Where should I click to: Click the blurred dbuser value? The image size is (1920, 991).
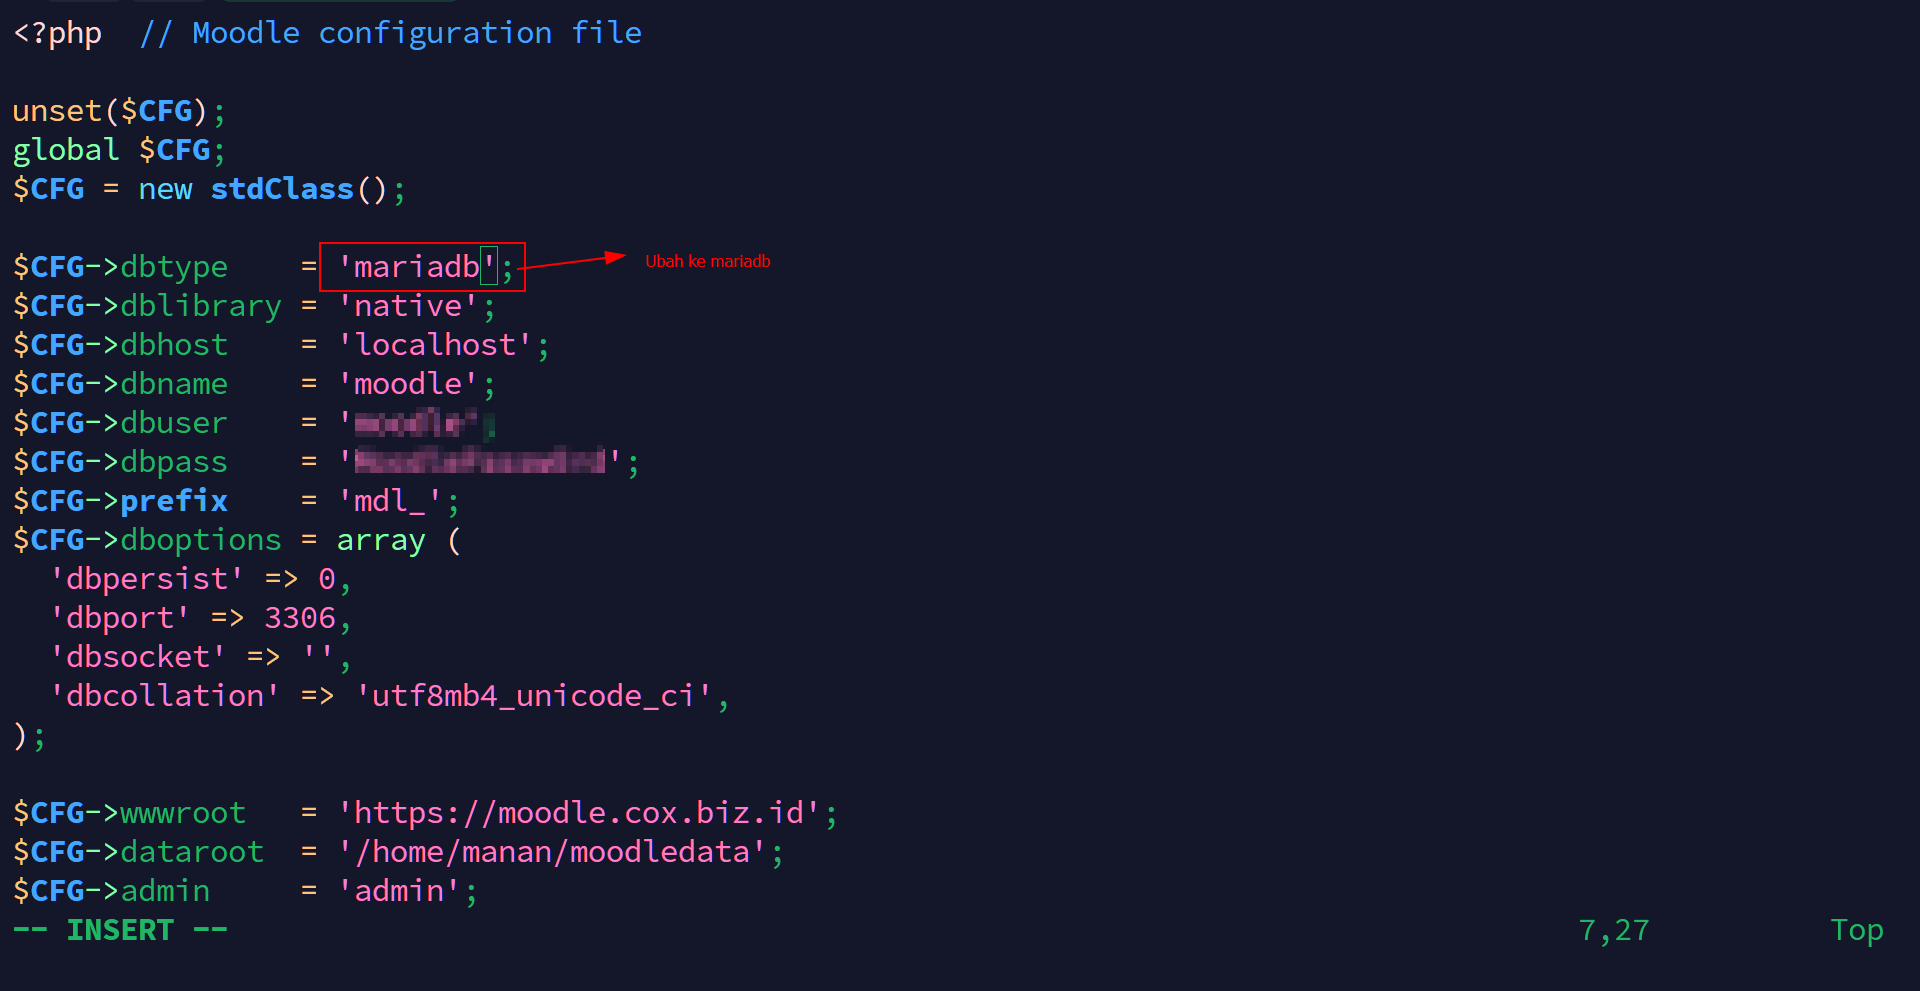coord(415,424)
